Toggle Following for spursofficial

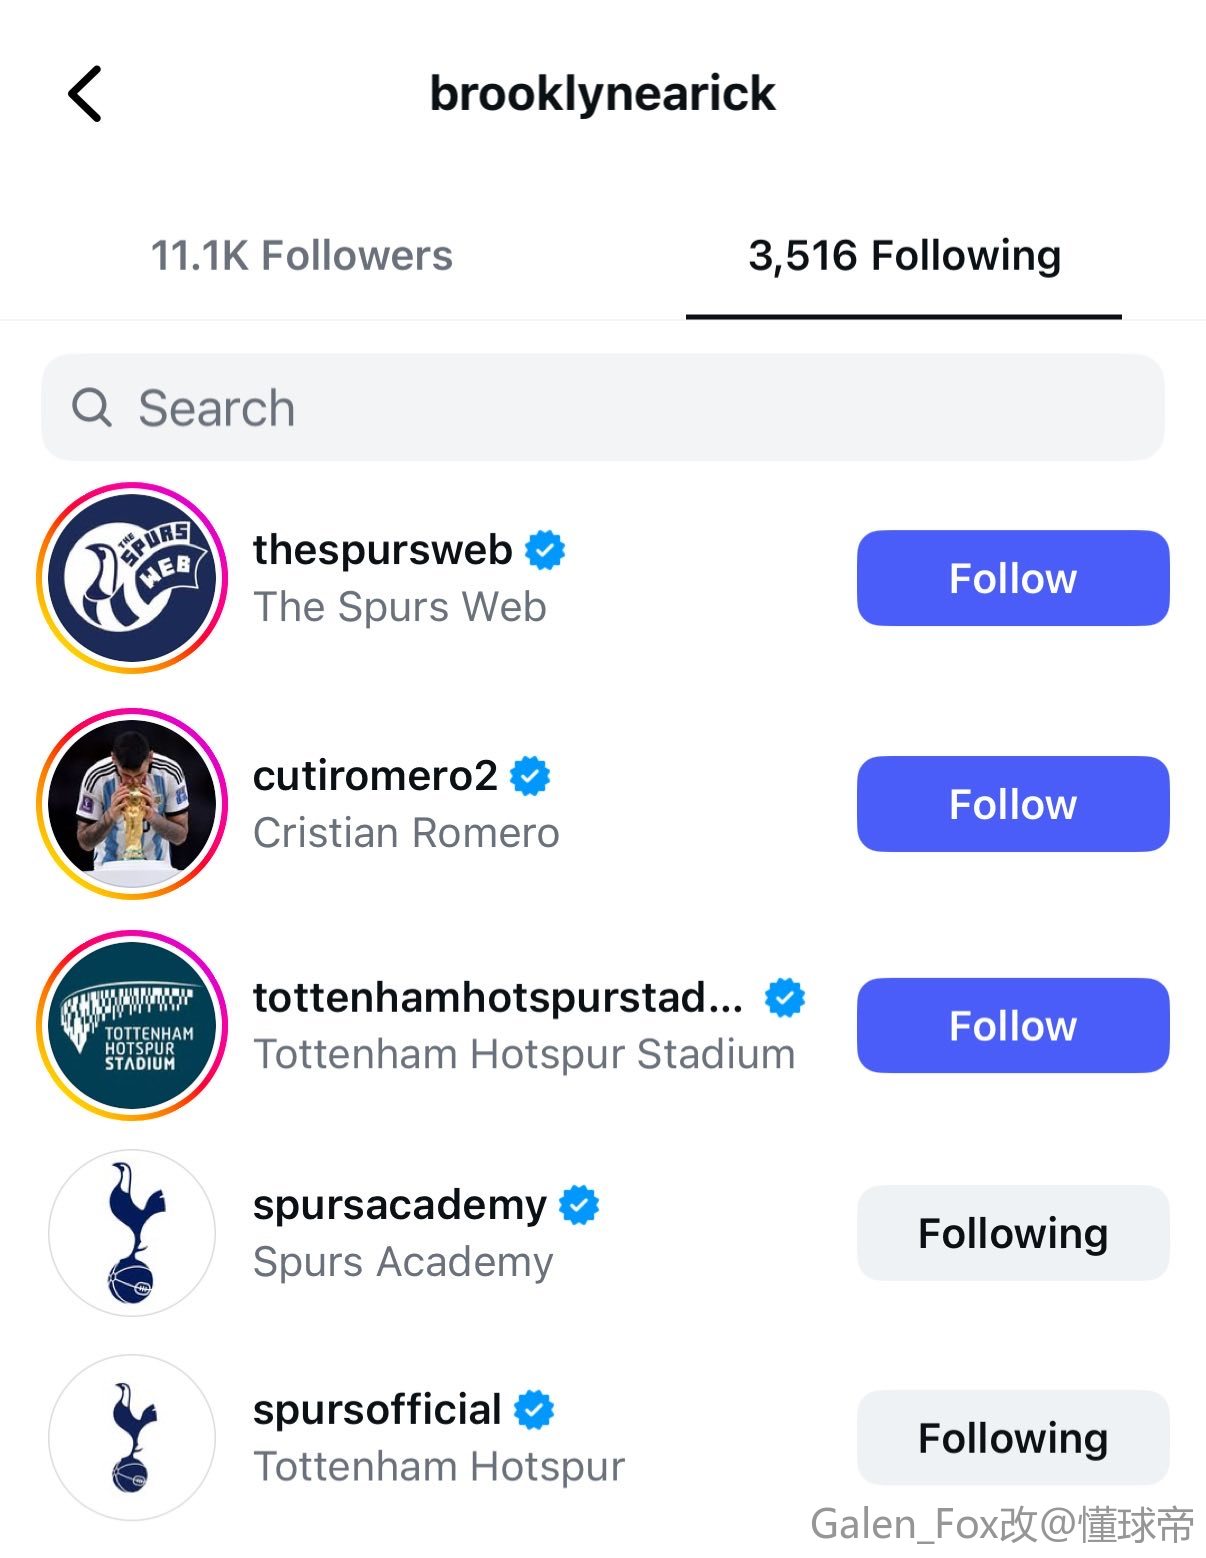click(x=1012, y=1438)
